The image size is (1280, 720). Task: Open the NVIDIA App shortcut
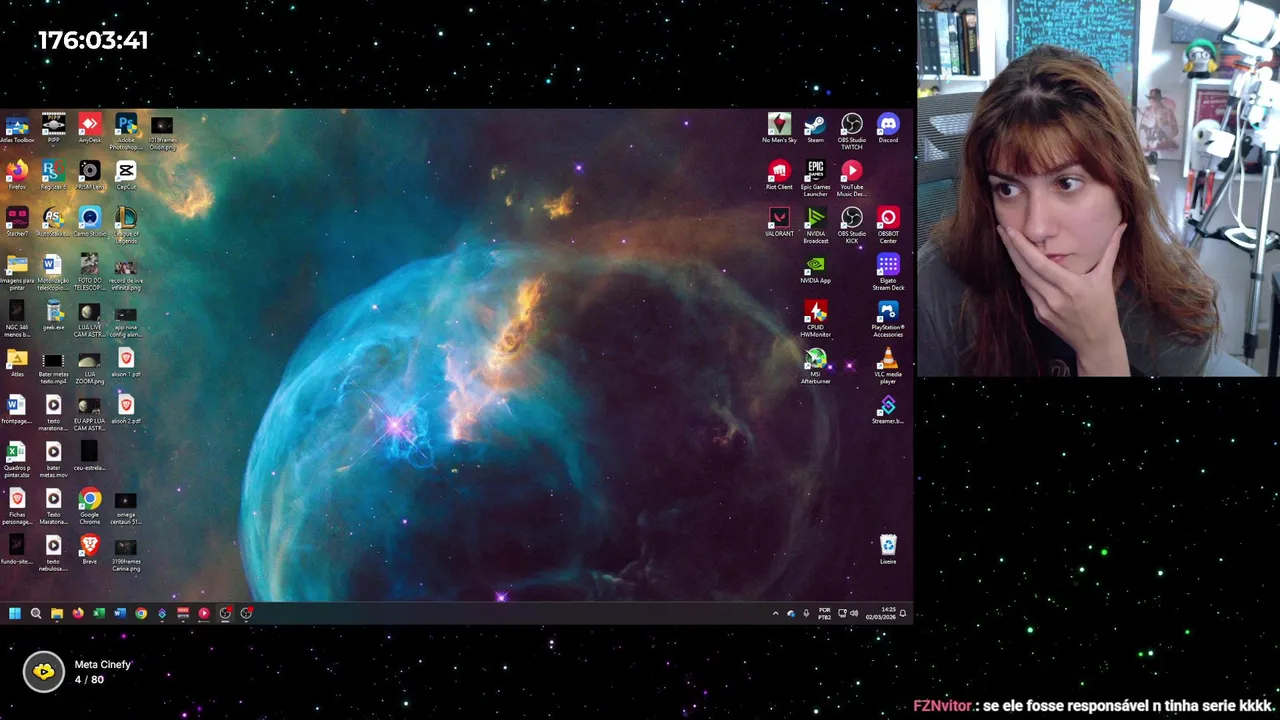pos(815,269)
